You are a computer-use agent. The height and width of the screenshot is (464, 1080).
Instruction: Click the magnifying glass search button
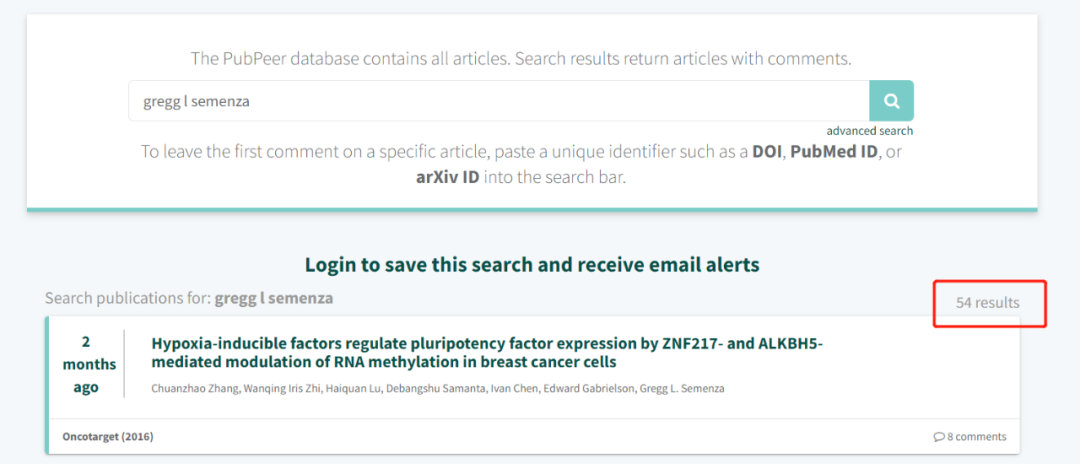click(891, 101)
